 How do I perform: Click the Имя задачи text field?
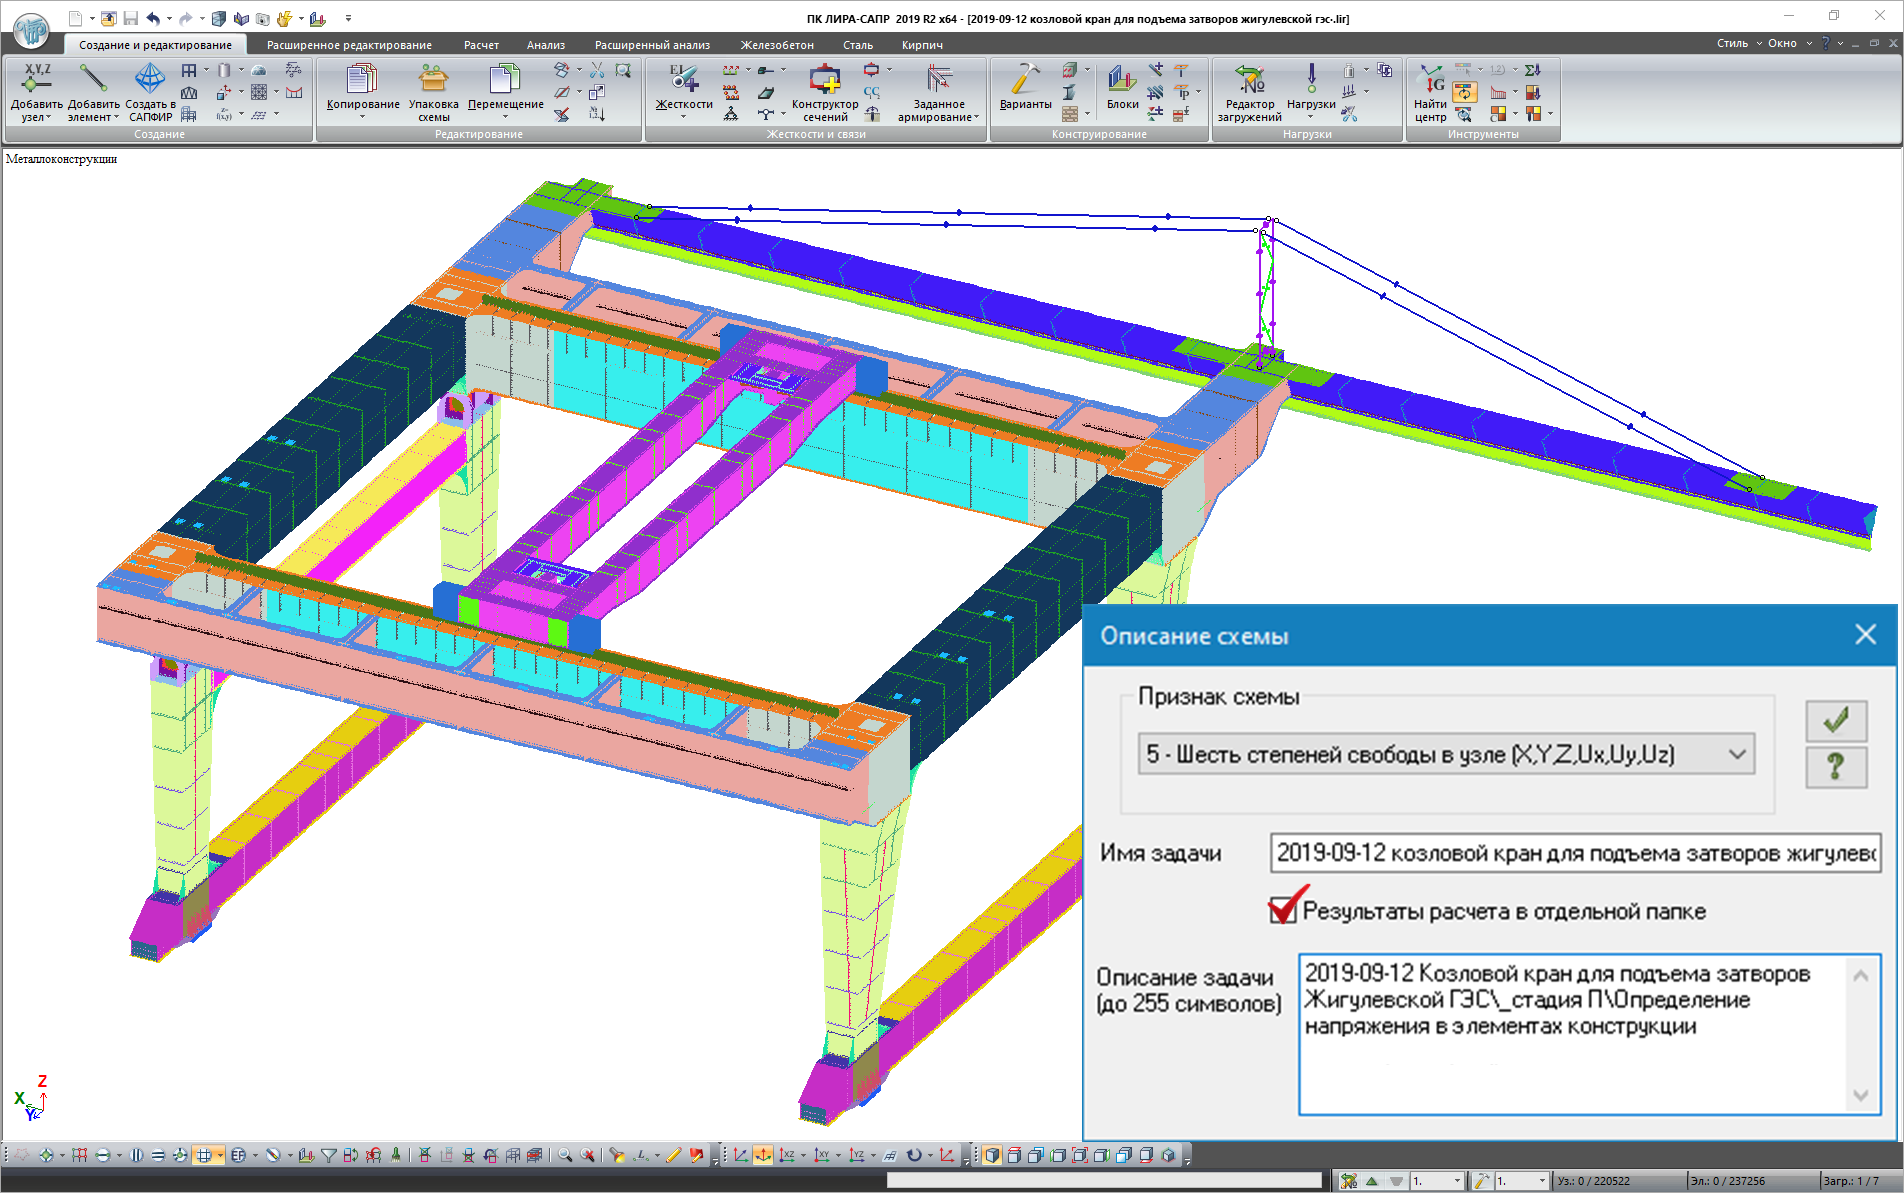coord(1574,853)
